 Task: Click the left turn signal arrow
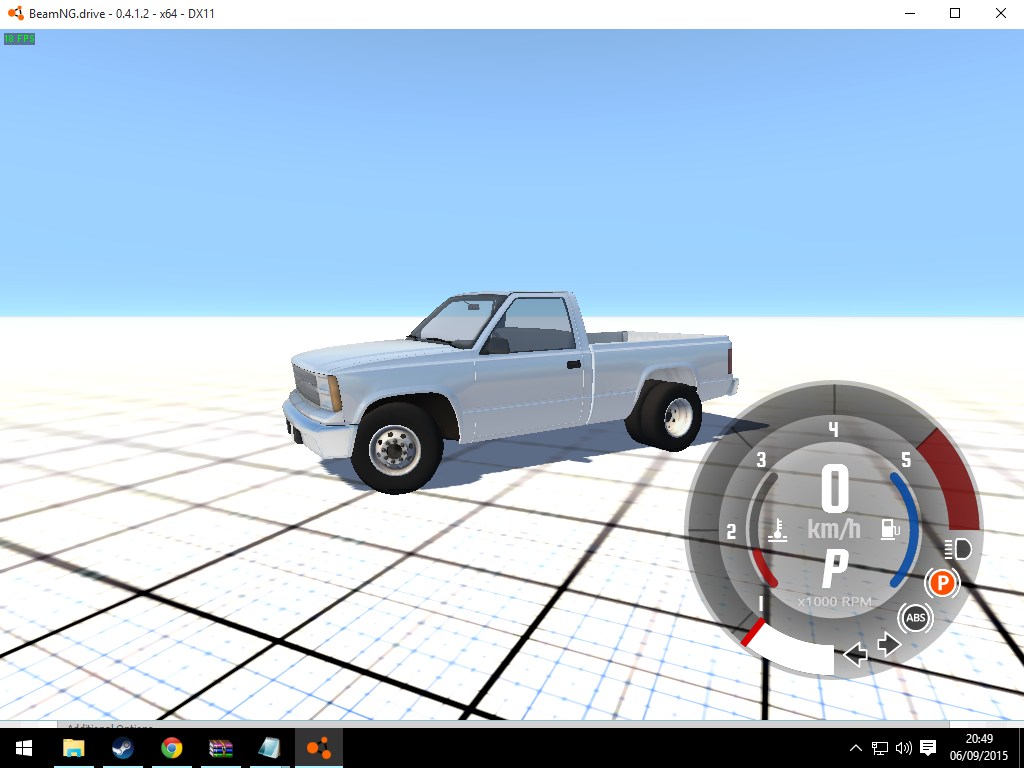[x=856, y=654]
